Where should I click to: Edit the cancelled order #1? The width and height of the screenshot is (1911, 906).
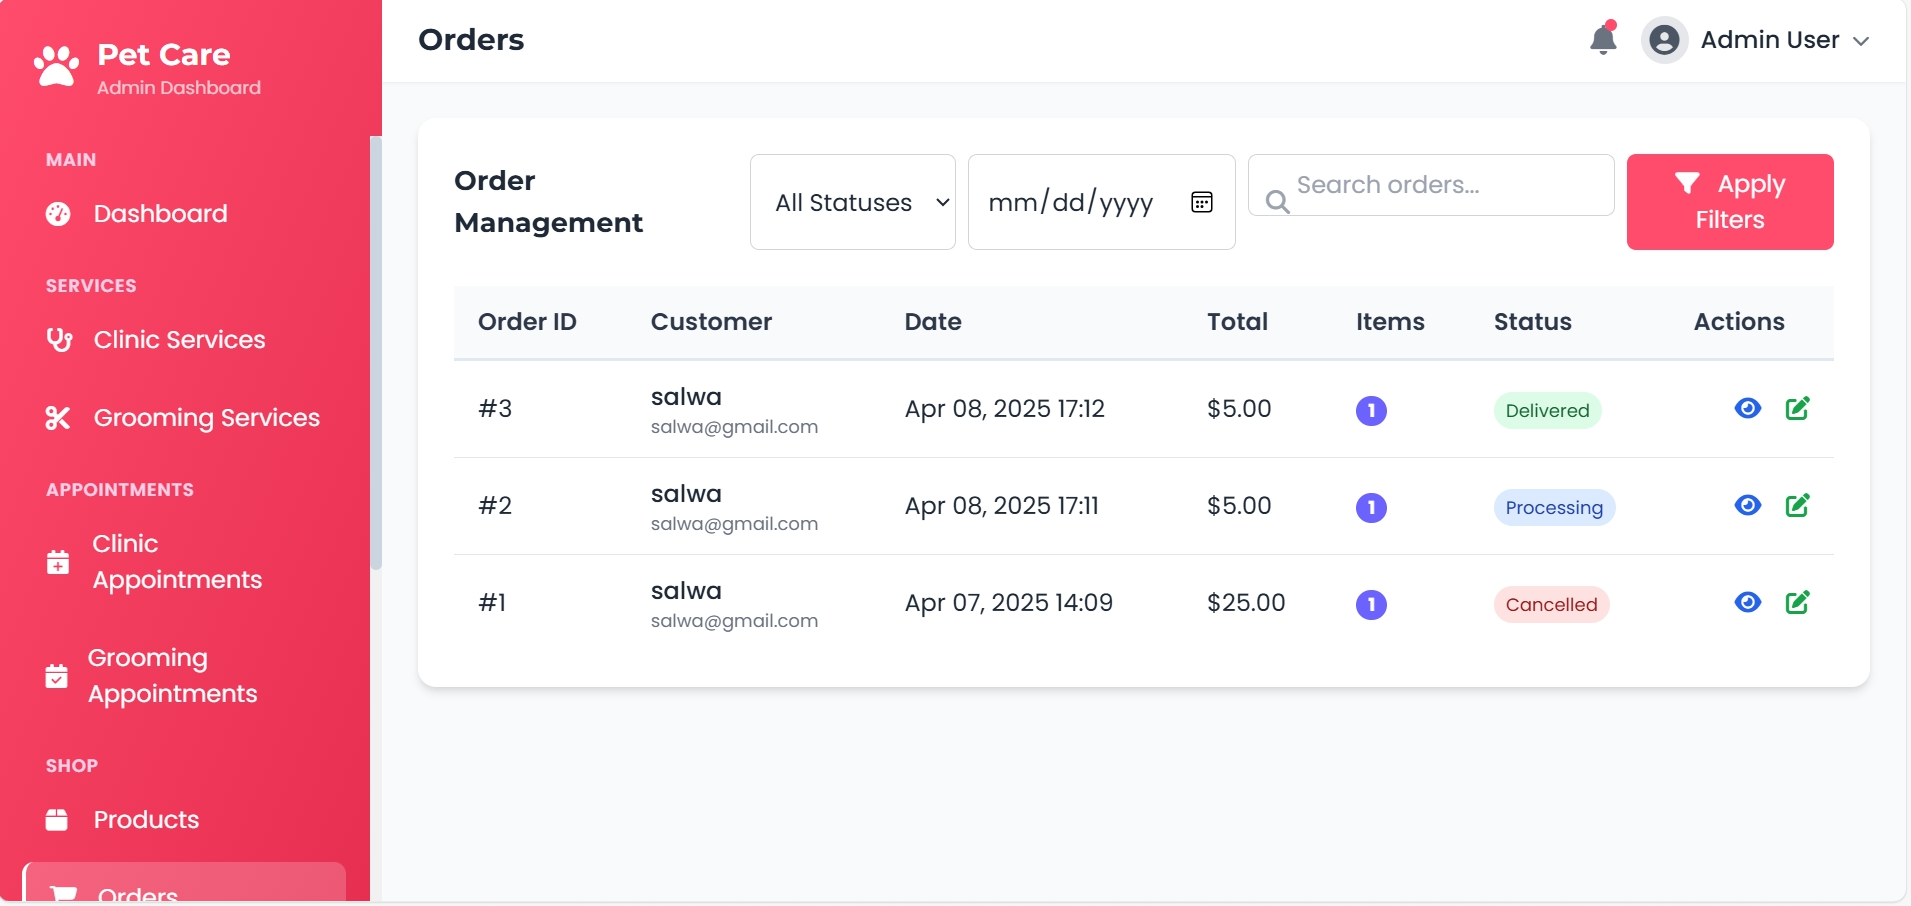(x=1797, y=602)
